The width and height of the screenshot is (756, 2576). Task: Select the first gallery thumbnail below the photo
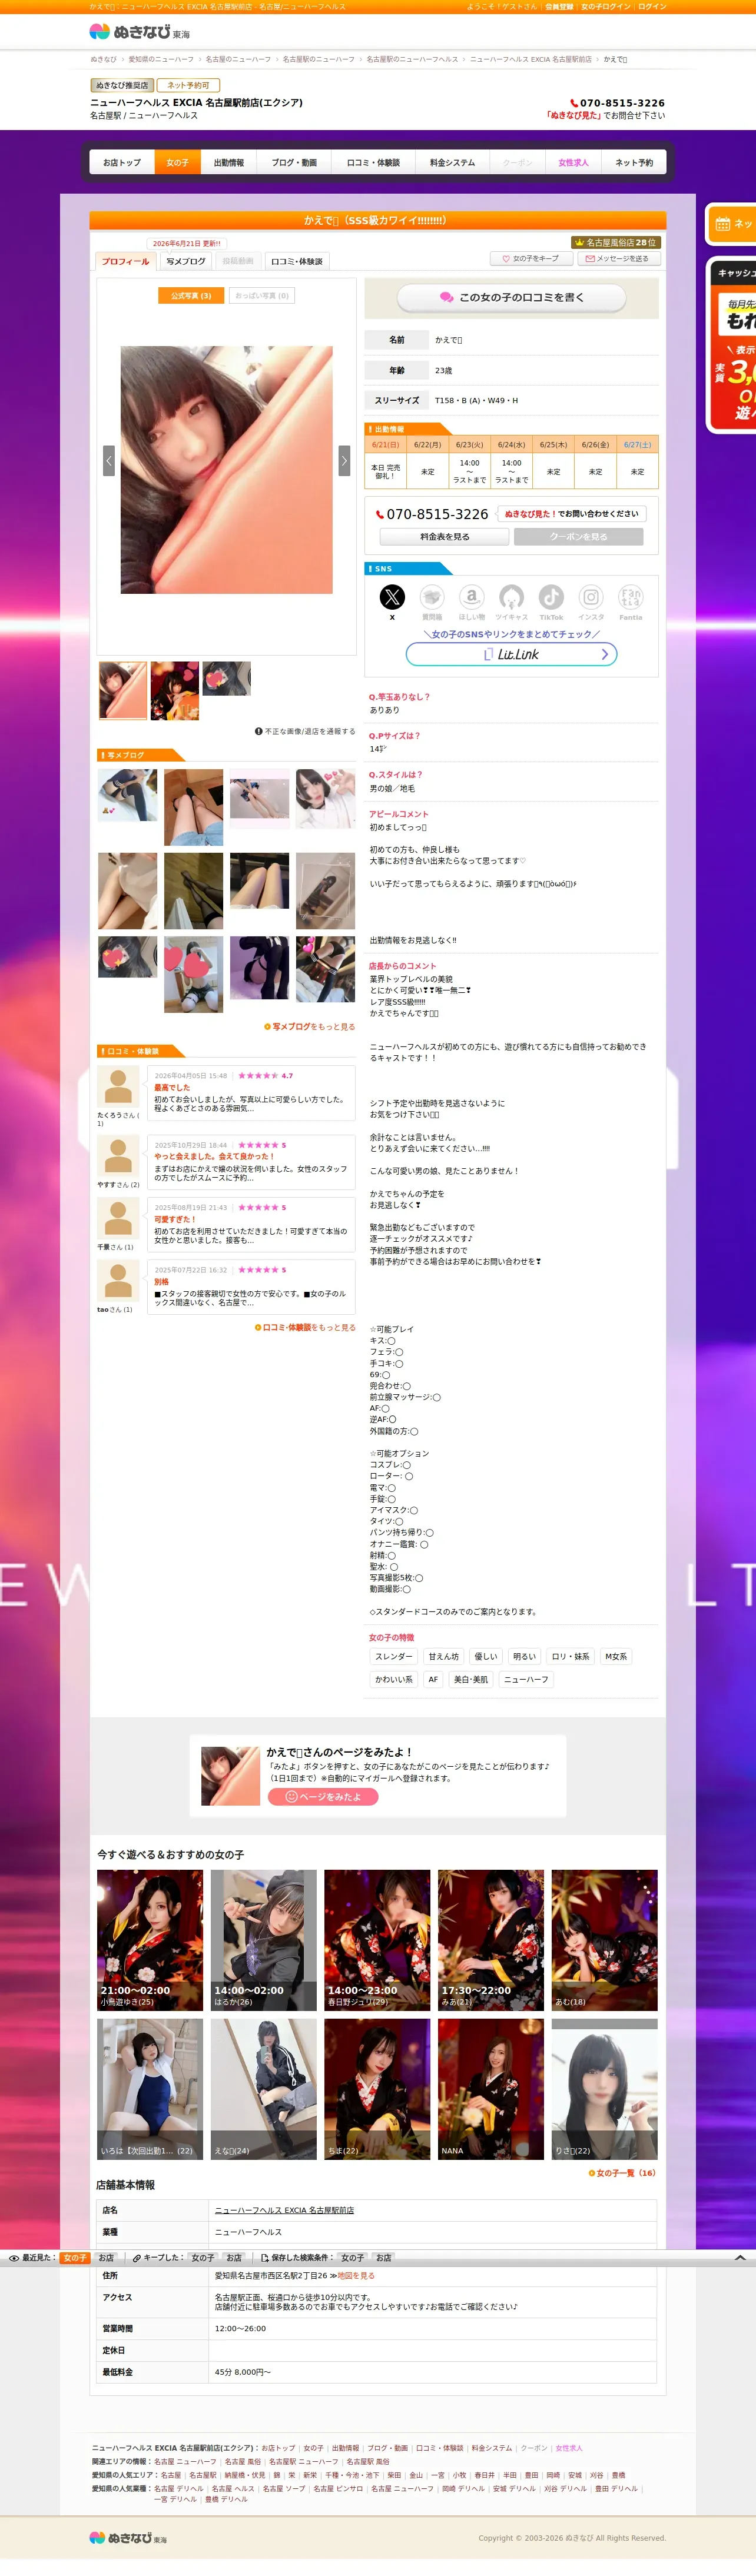point(123,690)
